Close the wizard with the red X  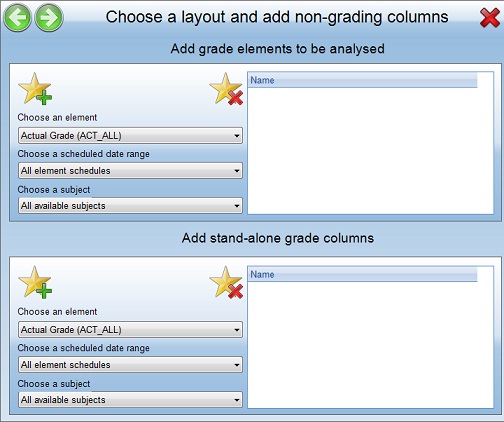click(489, 18)
